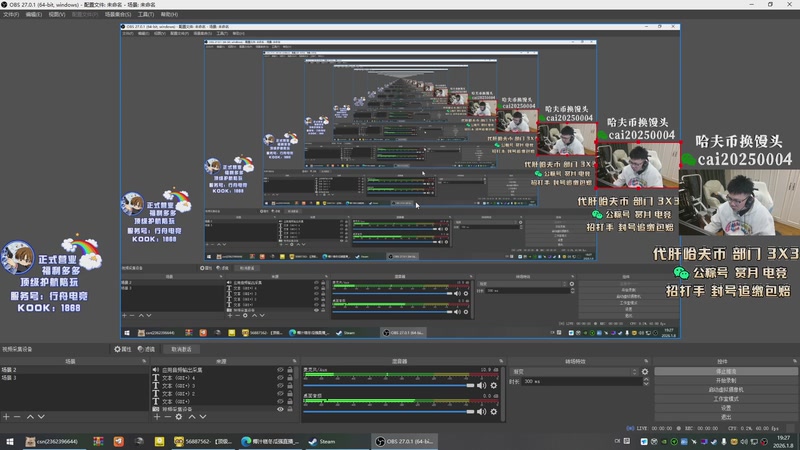Toggle lock on 视频采集设备 source

(x=290, y=409)
